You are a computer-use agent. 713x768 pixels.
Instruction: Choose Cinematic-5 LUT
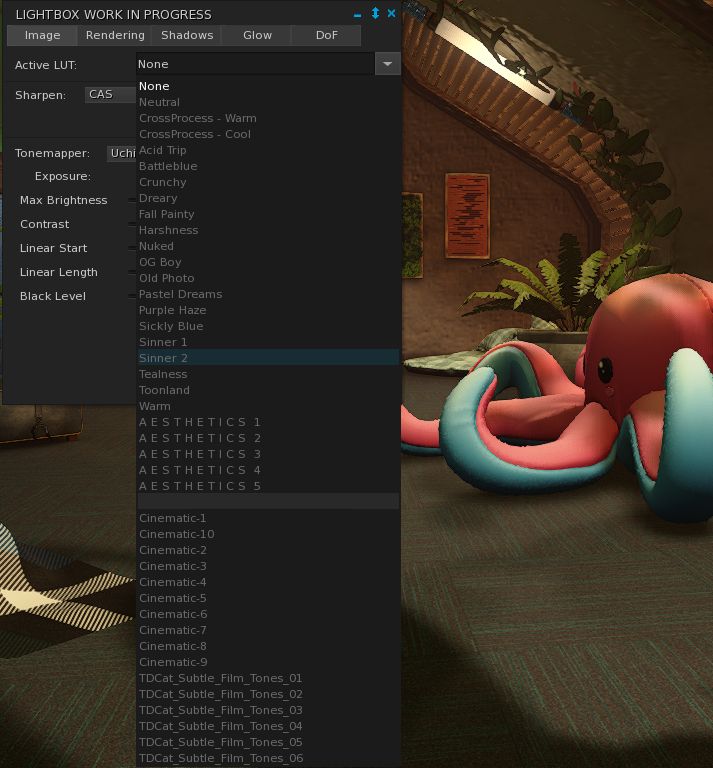tap(268, 598)
